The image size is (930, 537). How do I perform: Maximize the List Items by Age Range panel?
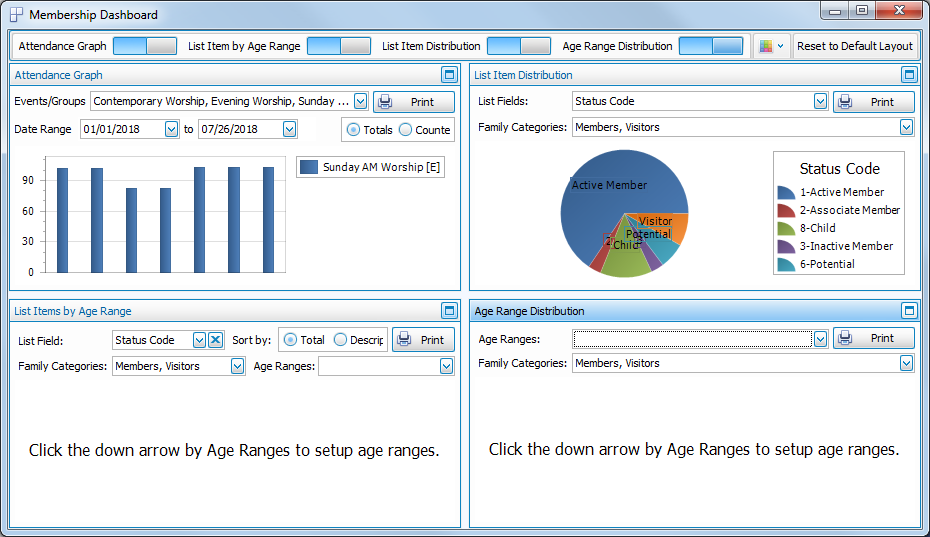pyautogui.click(x=449, y=311)
